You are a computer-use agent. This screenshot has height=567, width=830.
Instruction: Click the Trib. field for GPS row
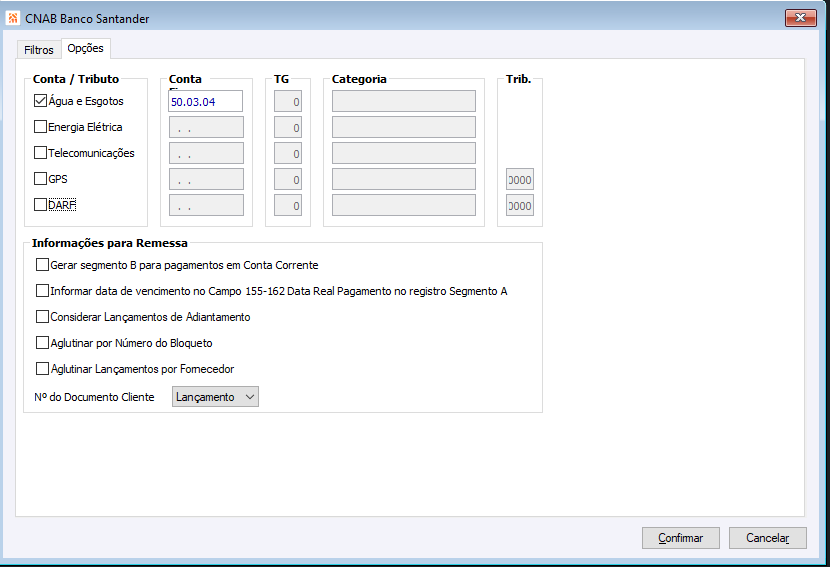520,179
